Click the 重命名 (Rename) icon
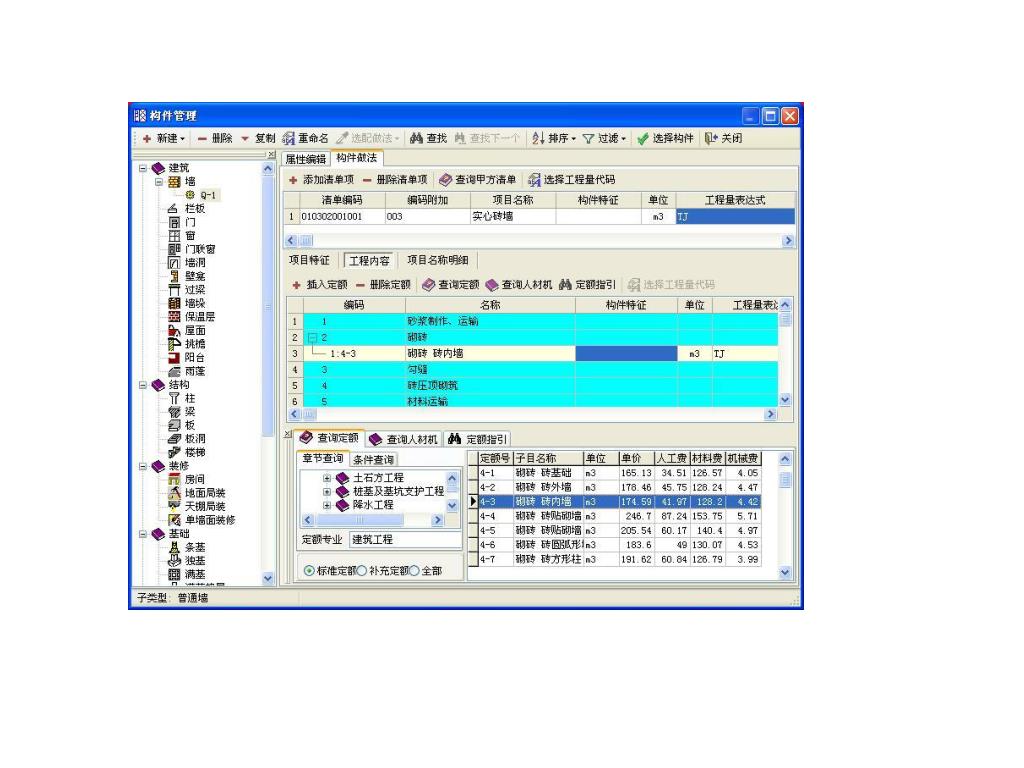This screenshot has height=768, width=1024. [288, 138]
